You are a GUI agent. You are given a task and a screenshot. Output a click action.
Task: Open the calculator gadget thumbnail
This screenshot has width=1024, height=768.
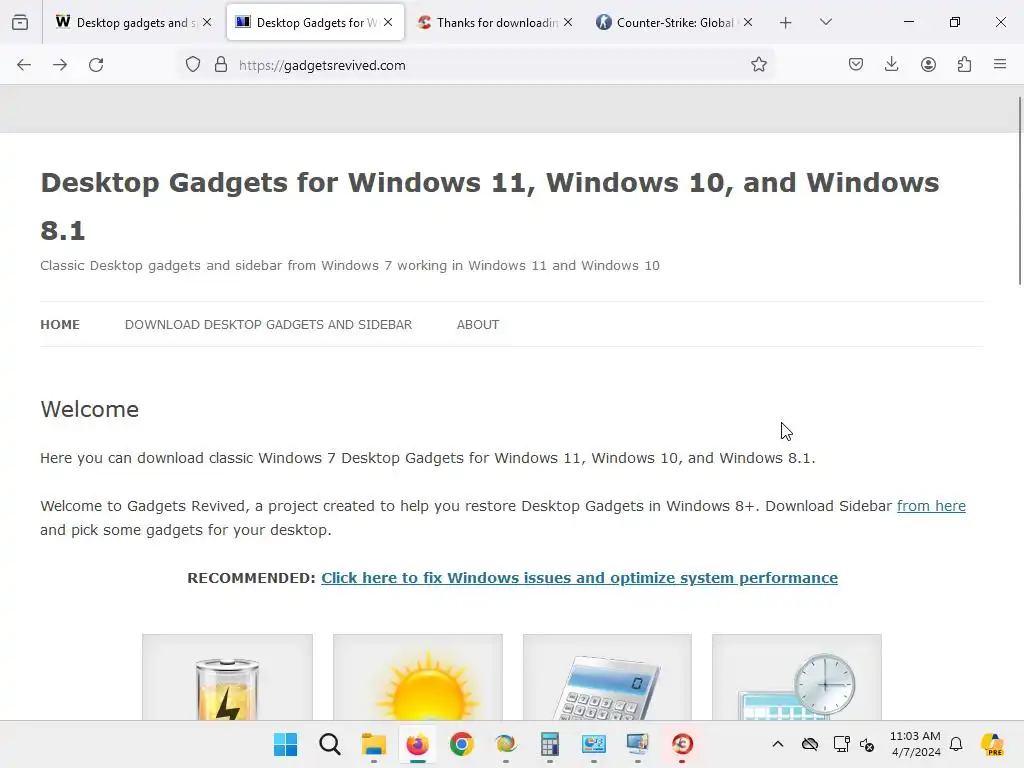pos(607,677)
